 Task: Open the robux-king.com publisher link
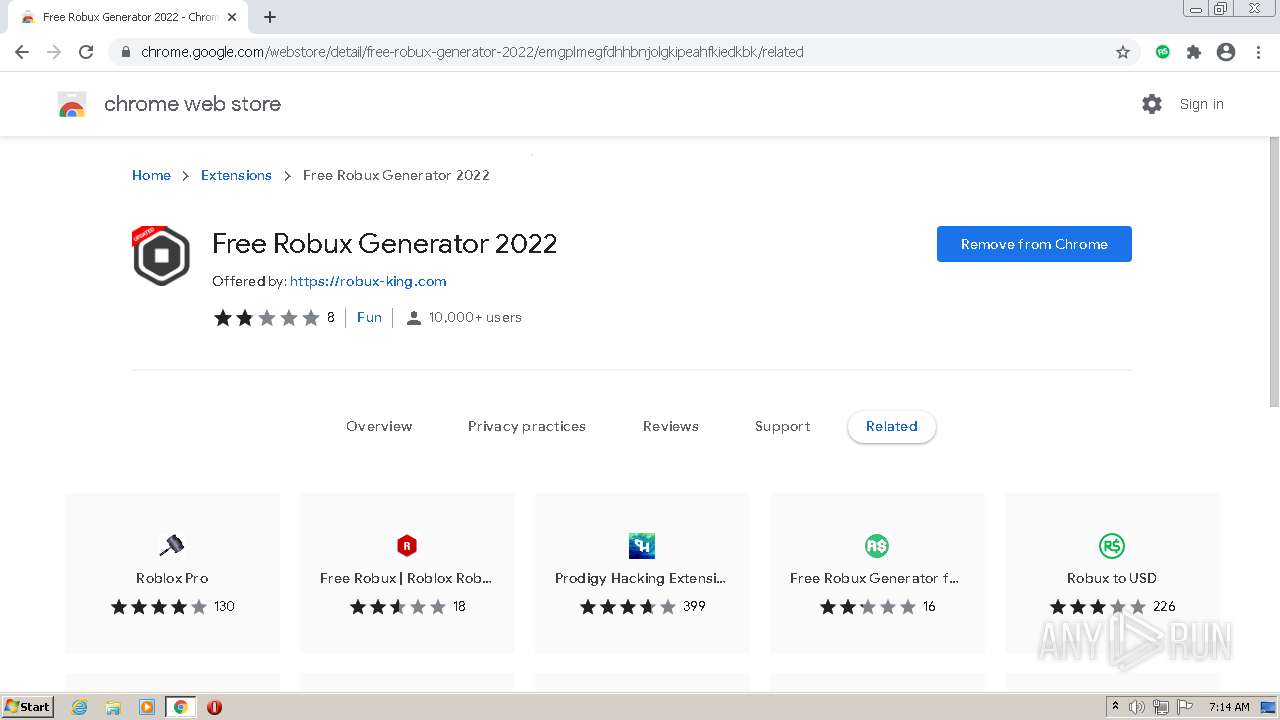point(368,281)
